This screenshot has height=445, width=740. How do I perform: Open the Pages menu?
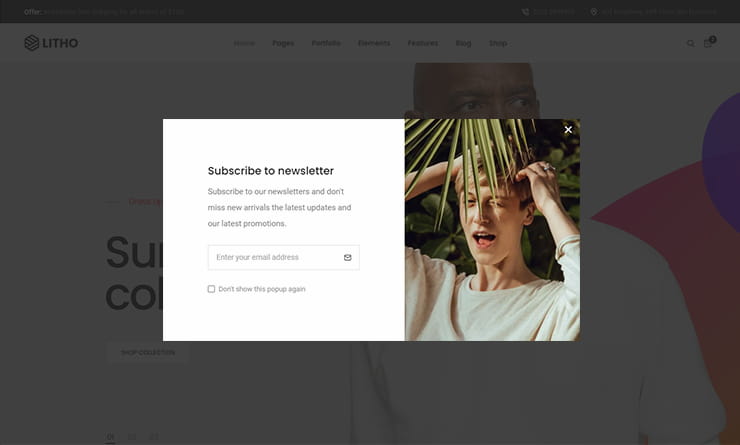point(283,43)
